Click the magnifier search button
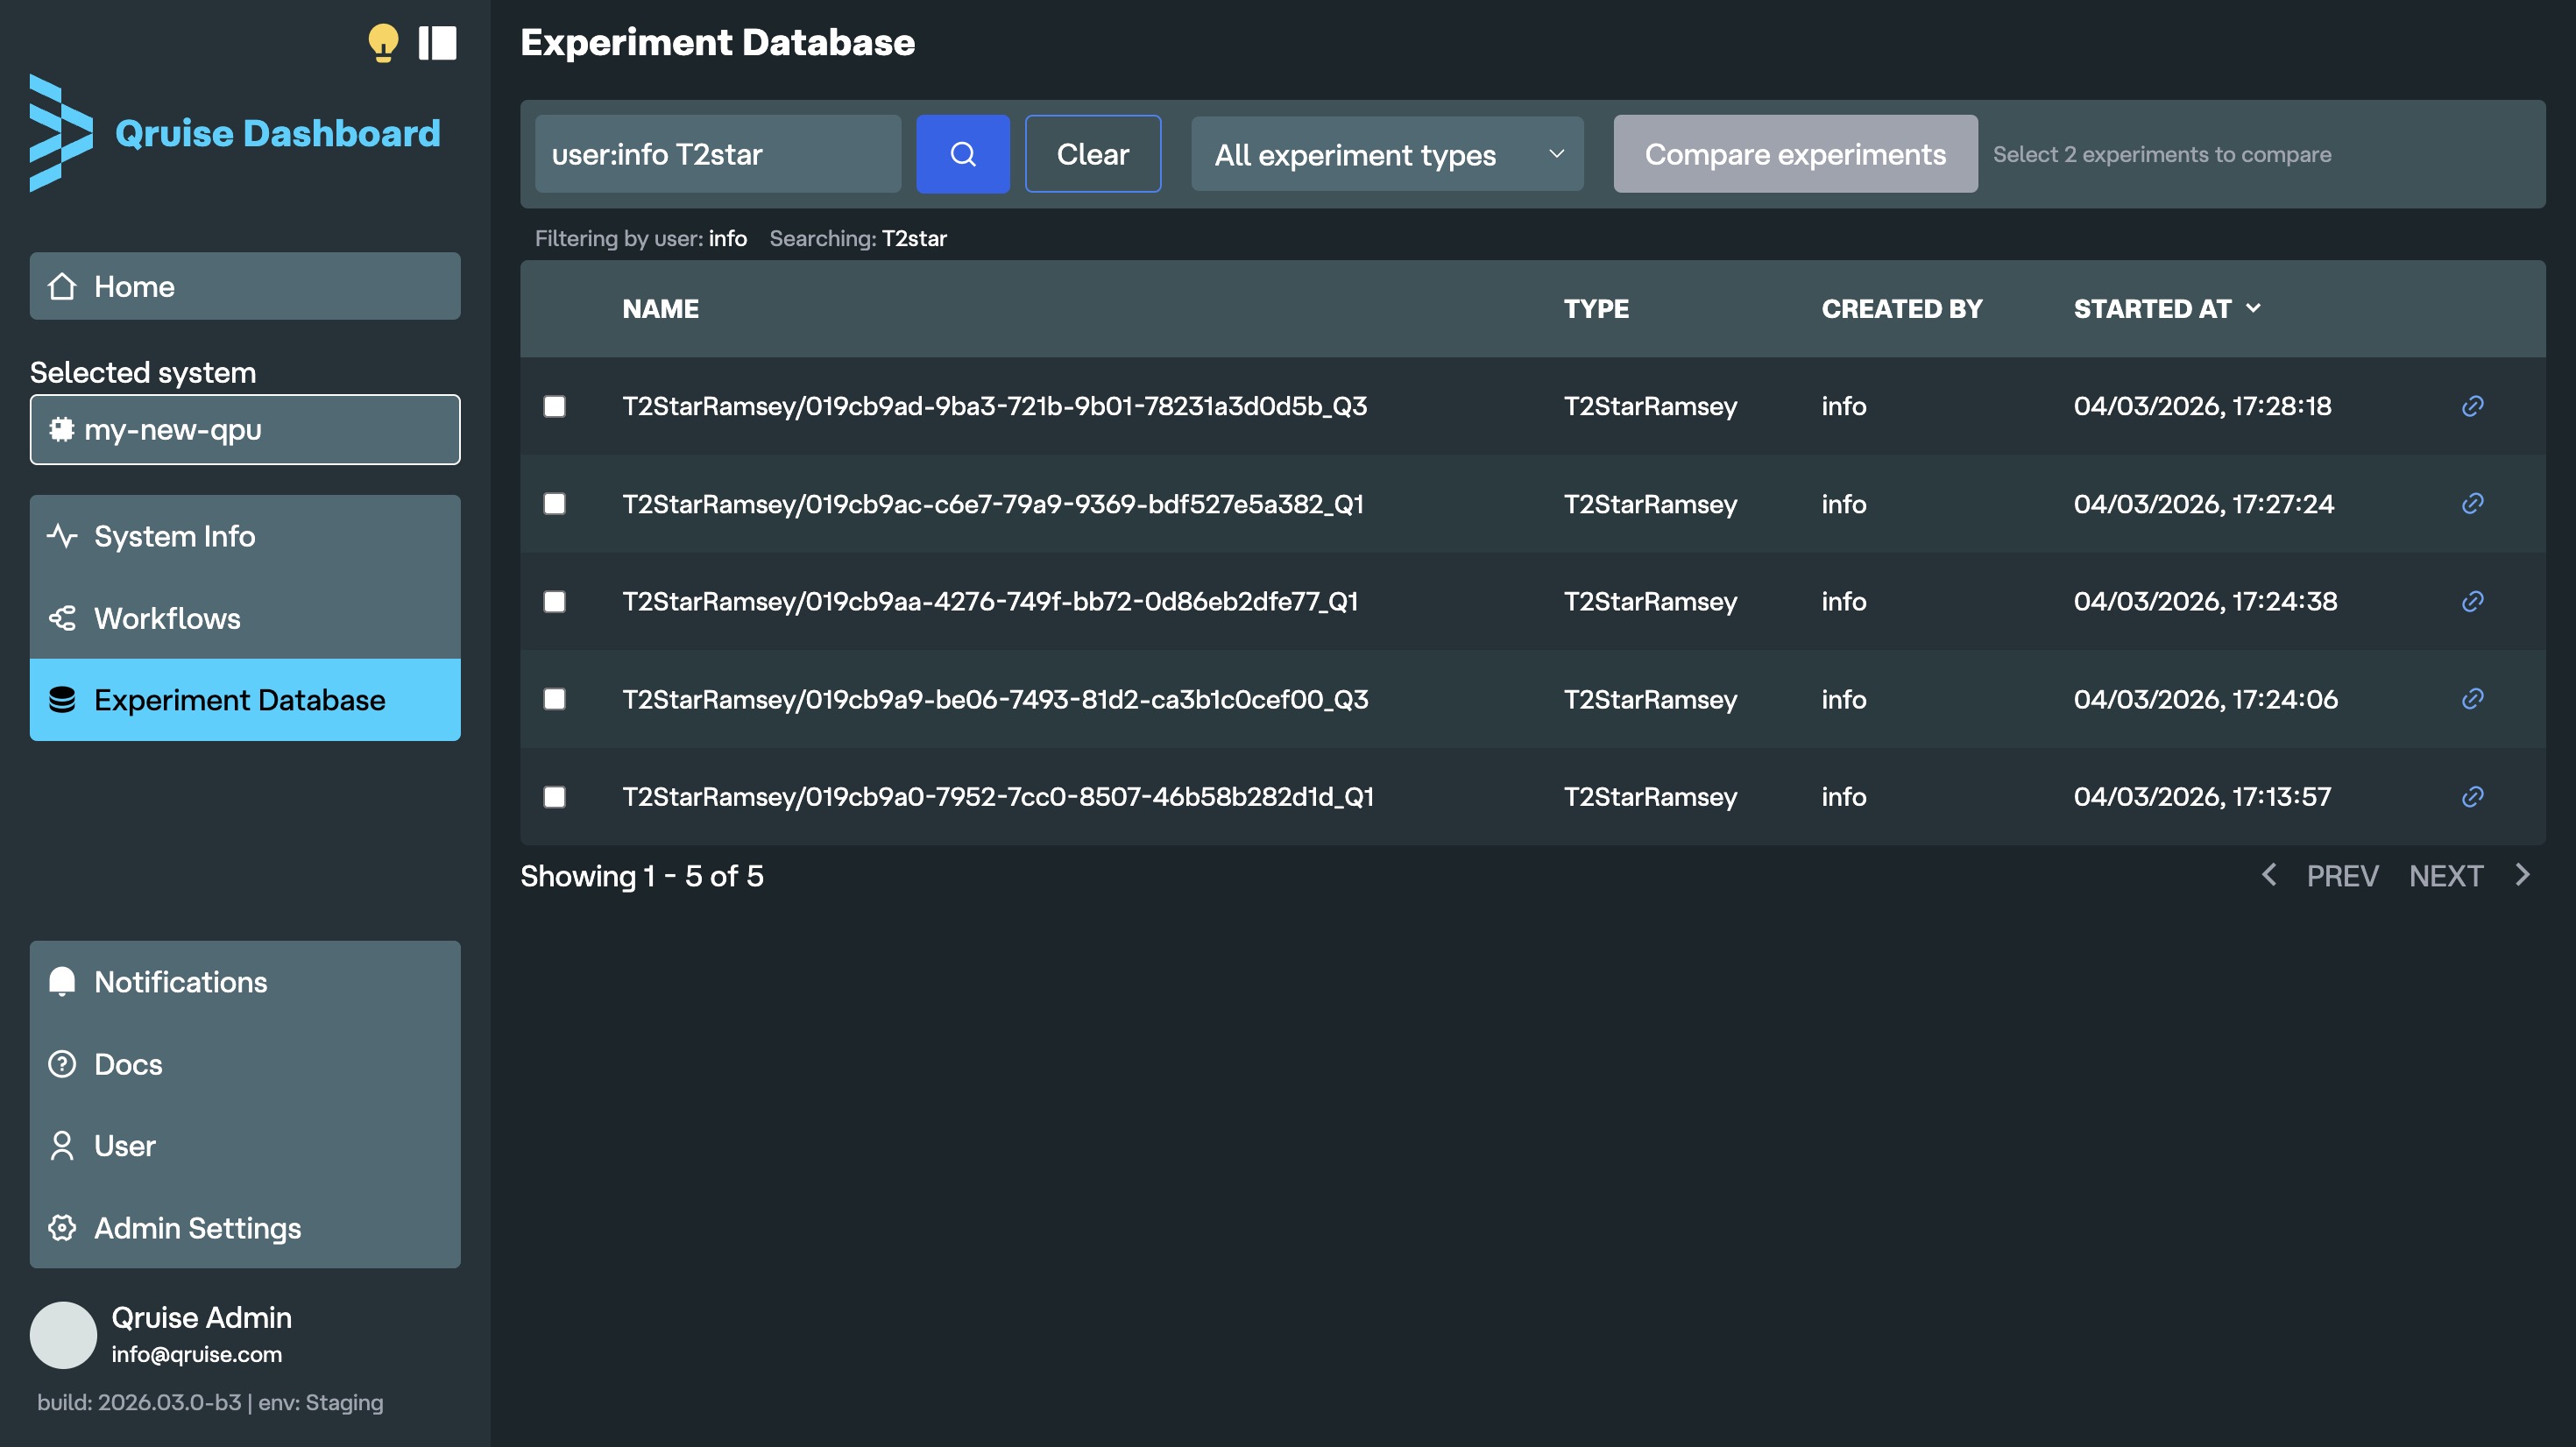 pyautogui.click(x=962, y=154)
